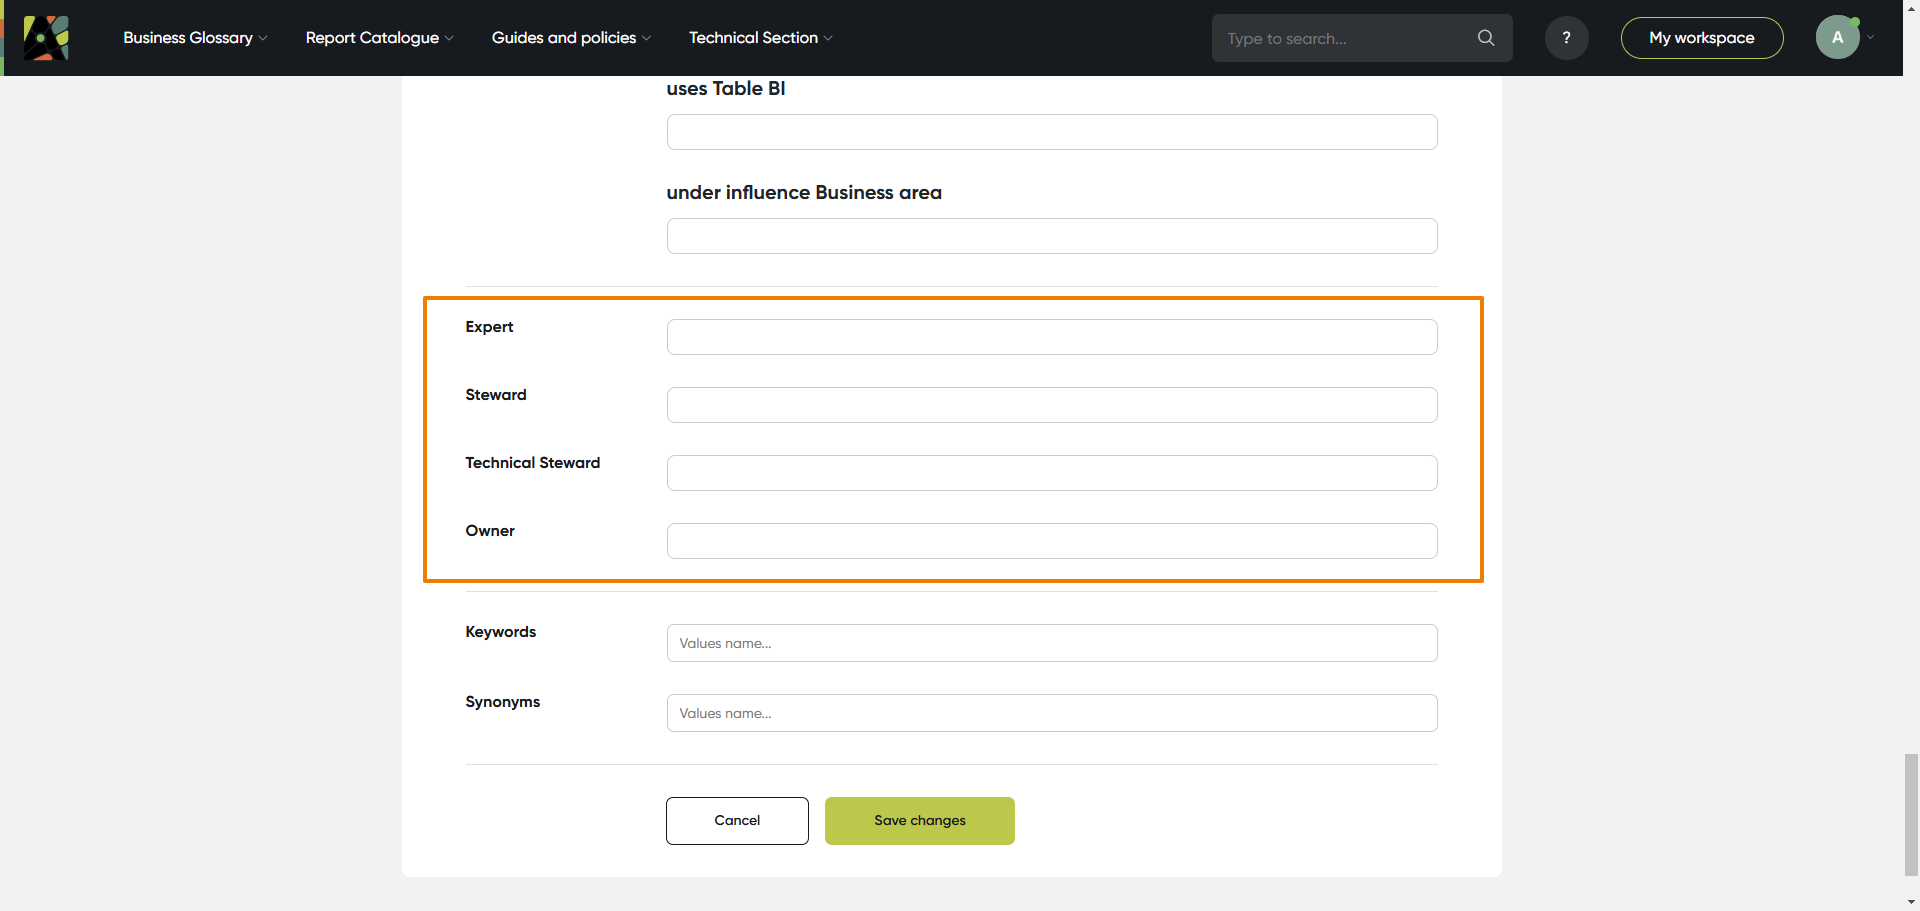Click the application logo in top-left corner
1920x911 pixels.
[46, 37]
